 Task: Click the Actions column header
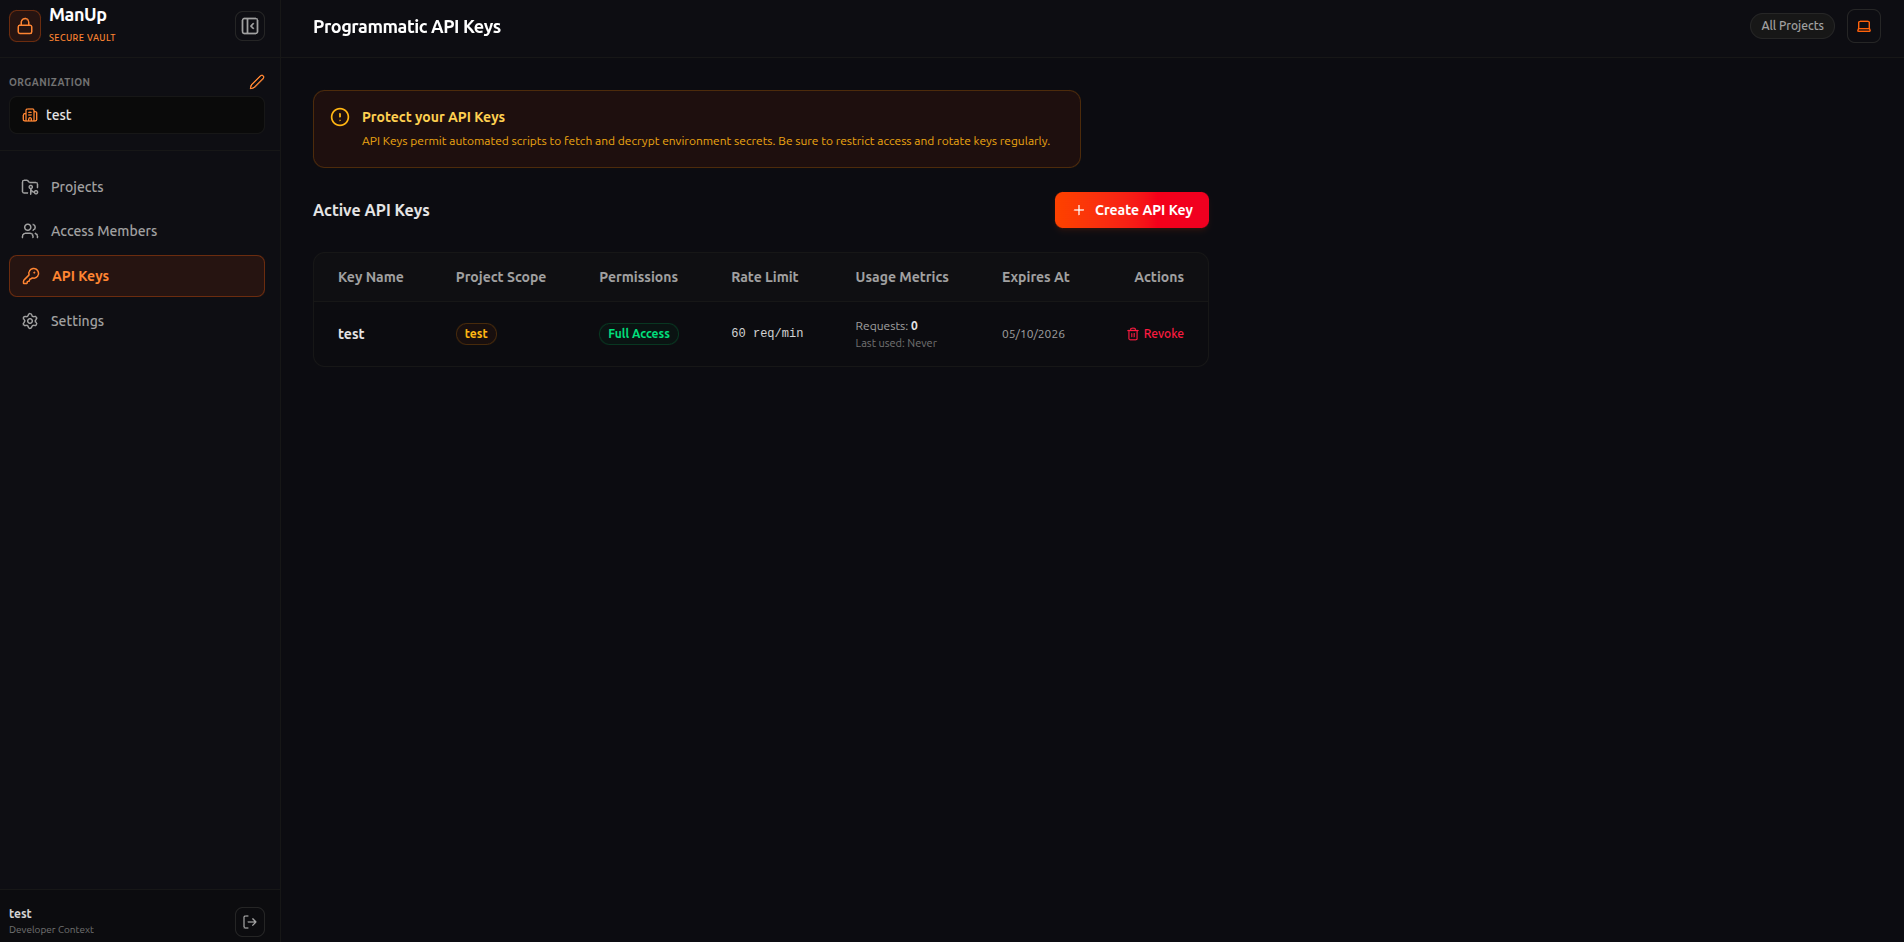1159,277
